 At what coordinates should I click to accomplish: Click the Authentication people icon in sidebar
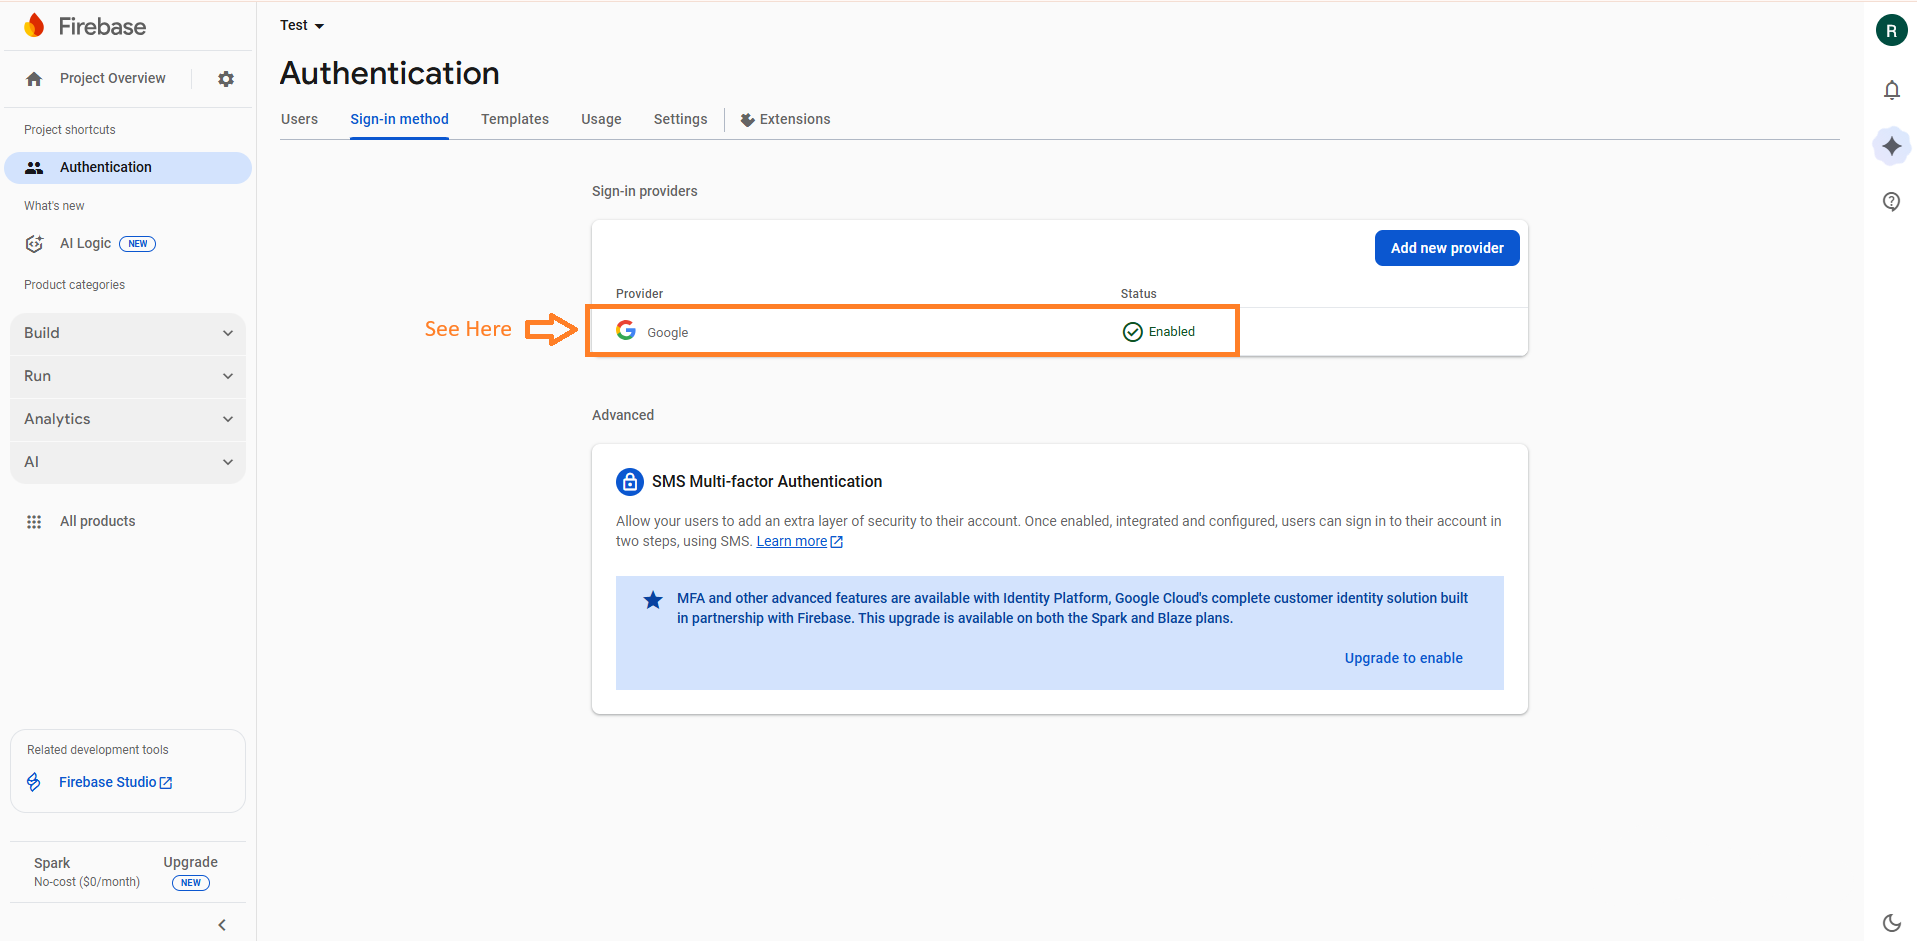pyautogui.click(x=34, y=168)
